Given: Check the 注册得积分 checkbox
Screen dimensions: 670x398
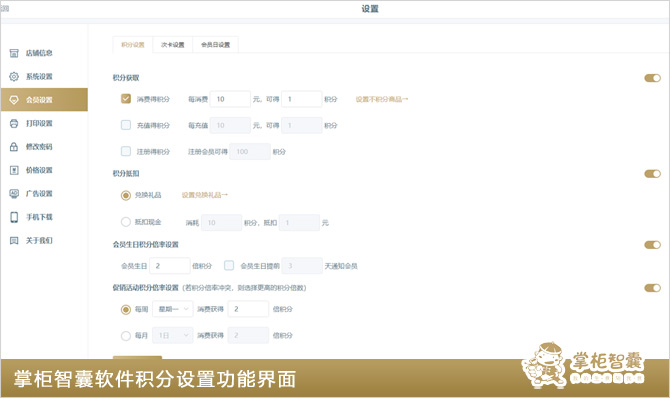Looking at the screenshot, I should (126, 151).
